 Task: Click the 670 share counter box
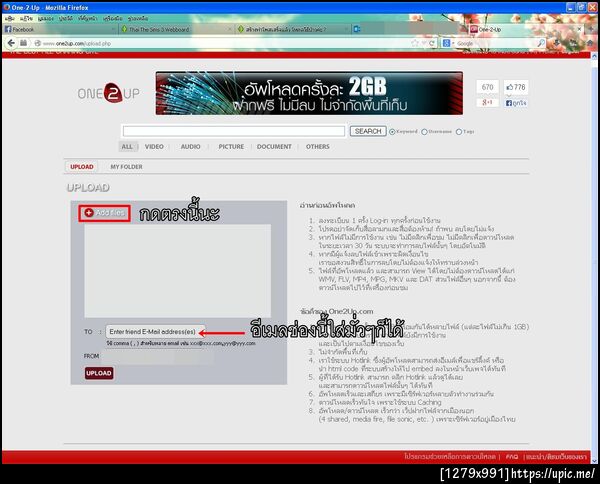pos(488,87)
